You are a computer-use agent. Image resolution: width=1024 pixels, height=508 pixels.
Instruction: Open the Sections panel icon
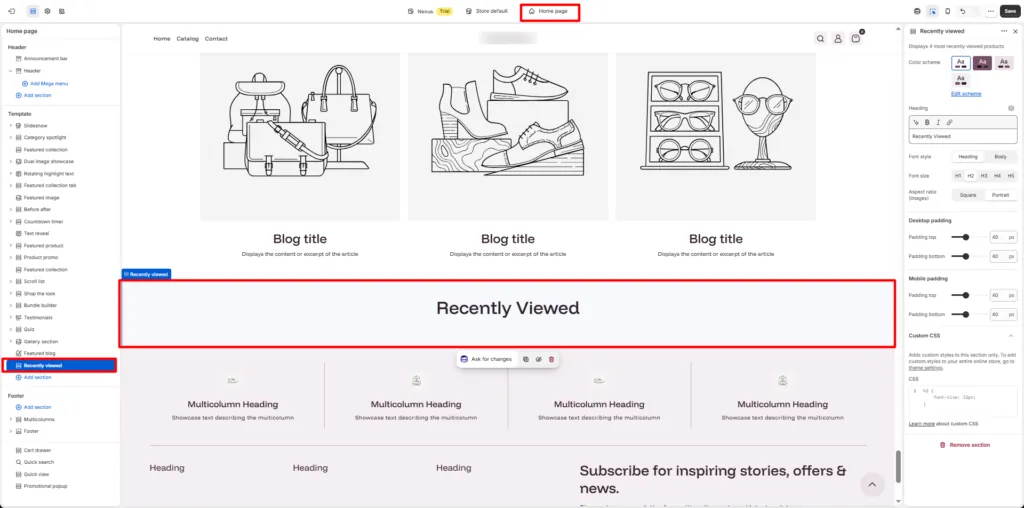[x=33, y=11]
